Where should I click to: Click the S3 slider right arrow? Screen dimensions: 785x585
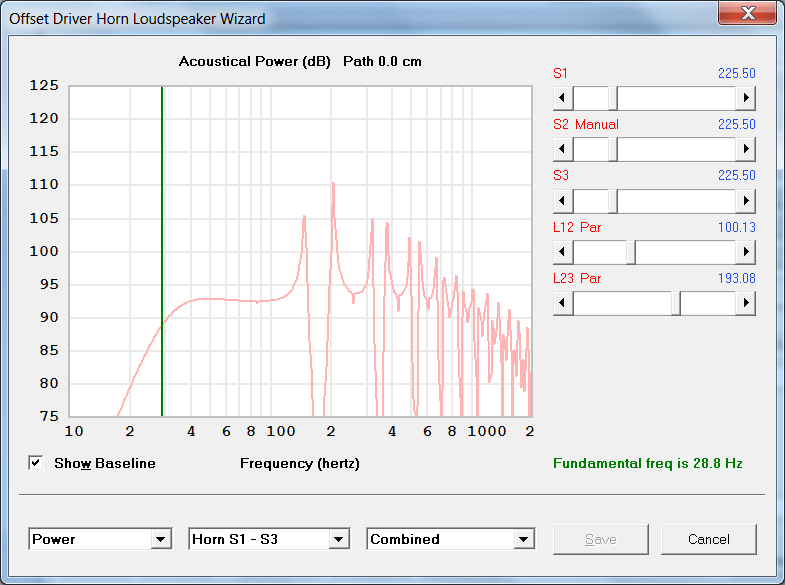click(745, 201)
